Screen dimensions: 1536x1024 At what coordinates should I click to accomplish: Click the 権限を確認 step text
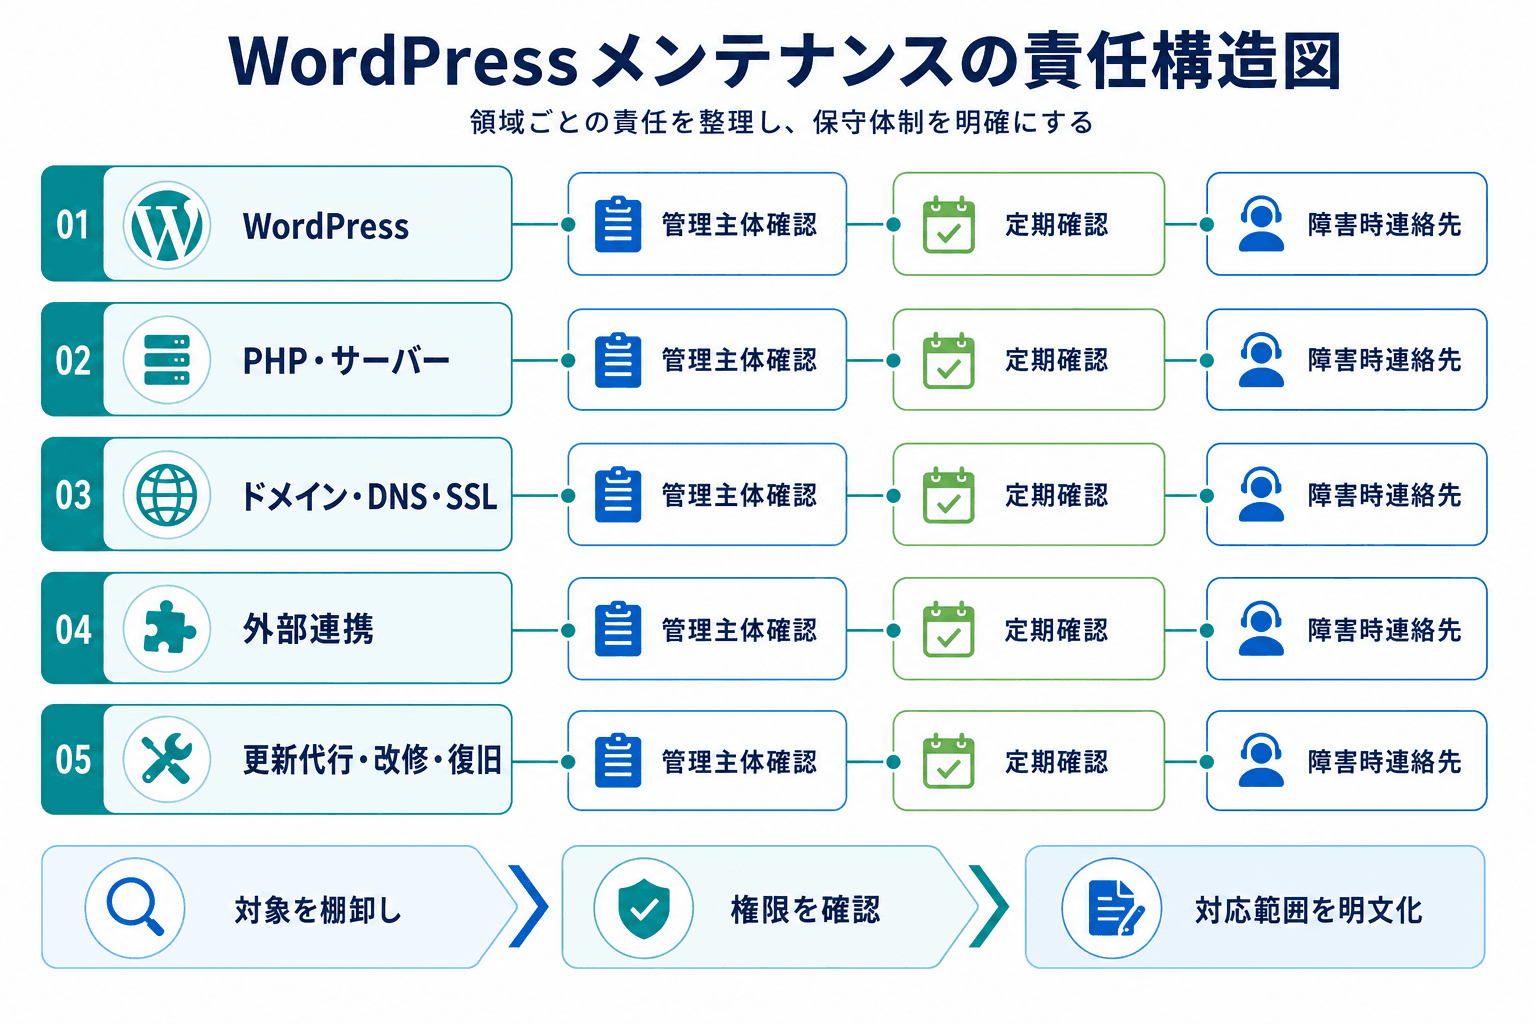coord(806,910)
